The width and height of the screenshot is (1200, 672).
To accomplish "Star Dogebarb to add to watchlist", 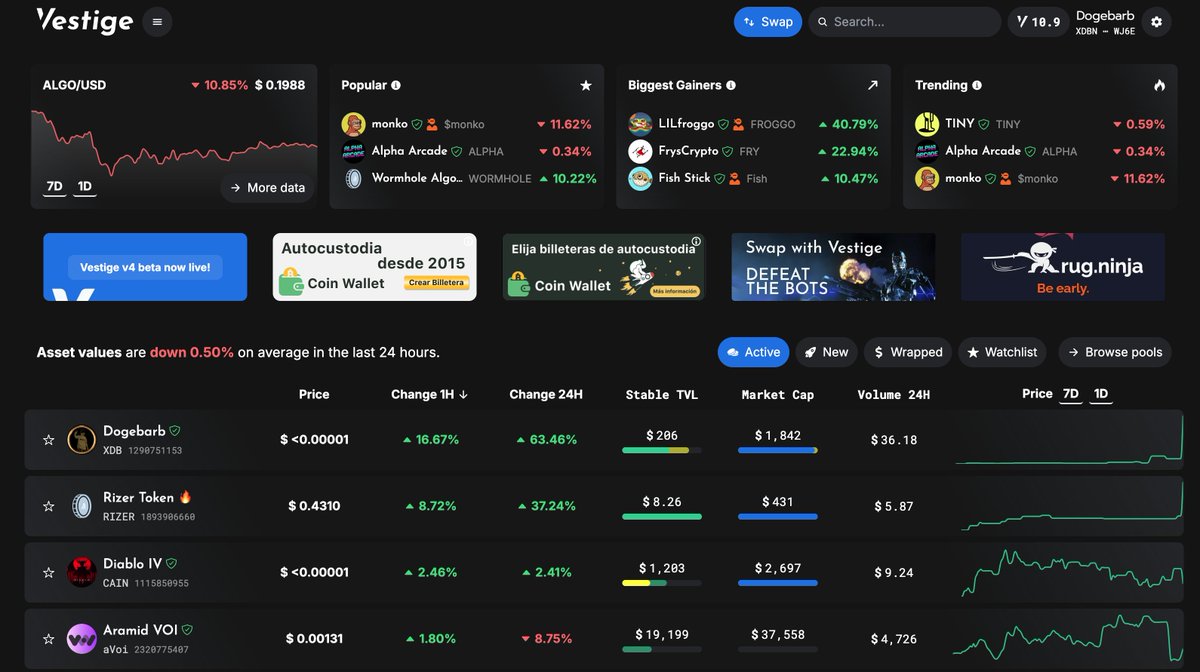I will (x=48, y=440).
